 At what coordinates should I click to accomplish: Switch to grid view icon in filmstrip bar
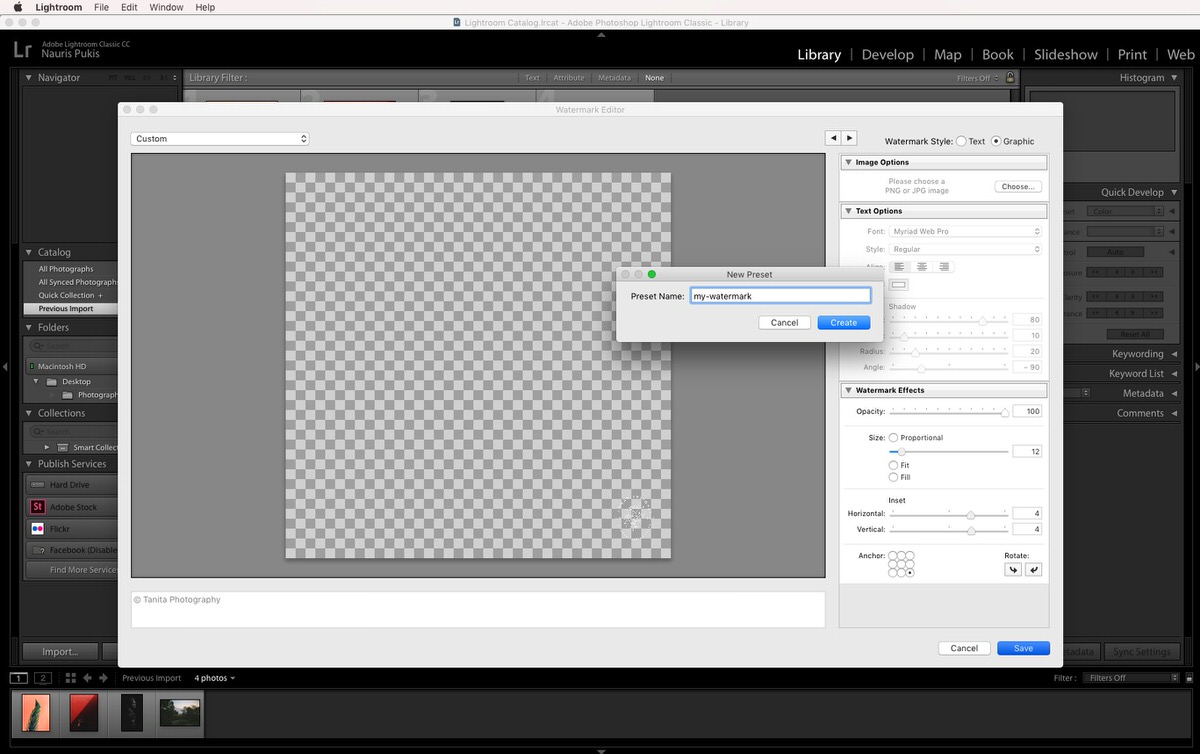coord(70,678)
